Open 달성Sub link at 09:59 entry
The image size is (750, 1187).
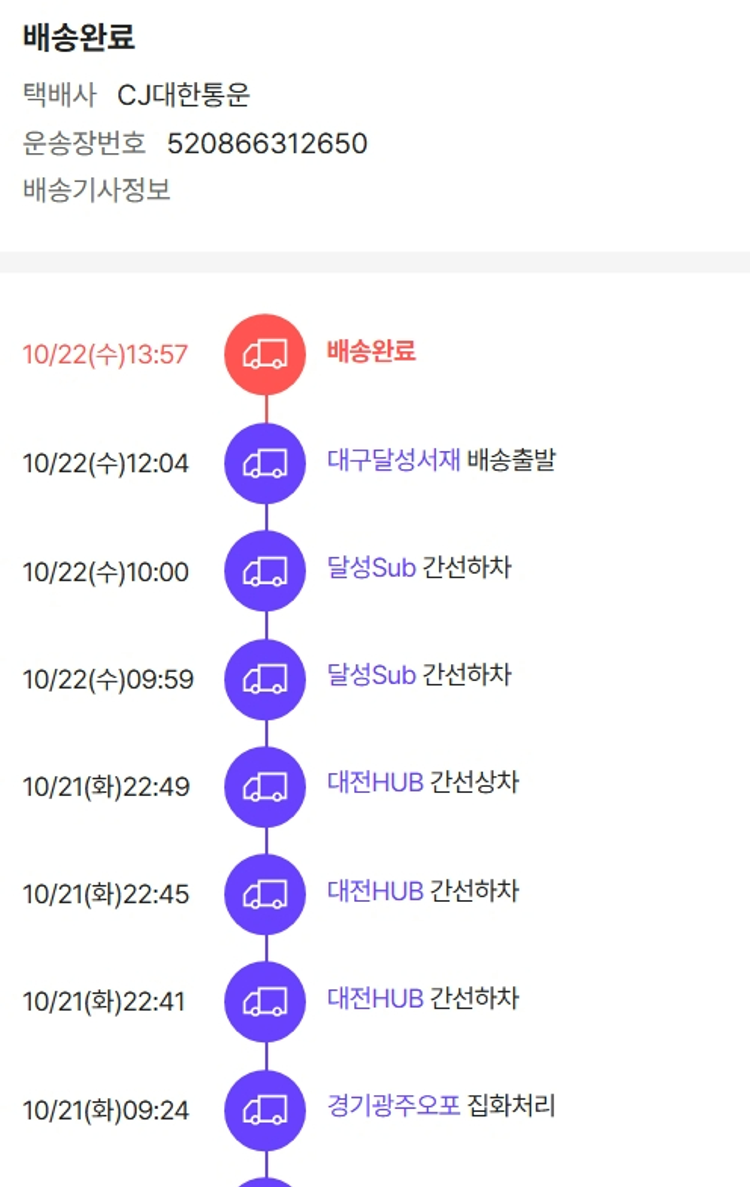pos(371,675)
